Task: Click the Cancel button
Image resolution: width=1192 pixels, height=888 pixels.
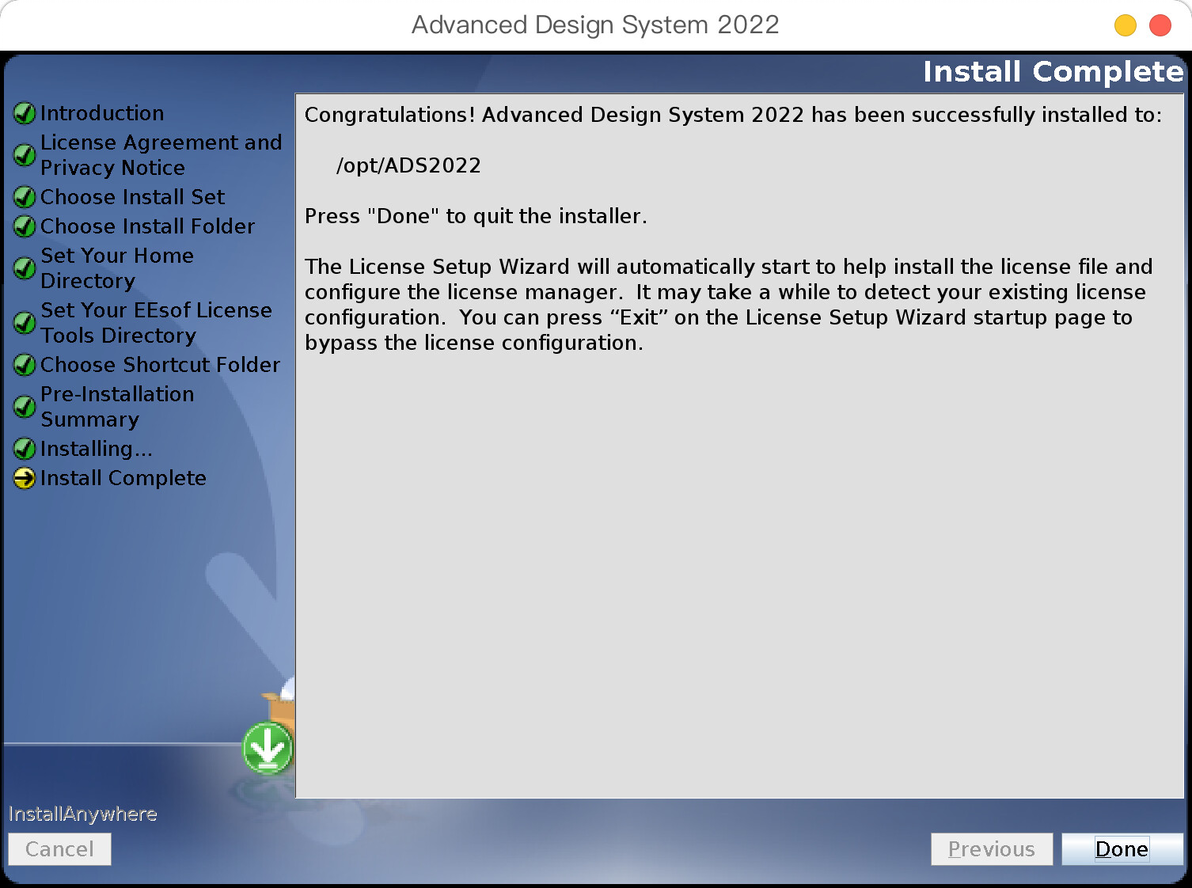Action: (59, 848)
